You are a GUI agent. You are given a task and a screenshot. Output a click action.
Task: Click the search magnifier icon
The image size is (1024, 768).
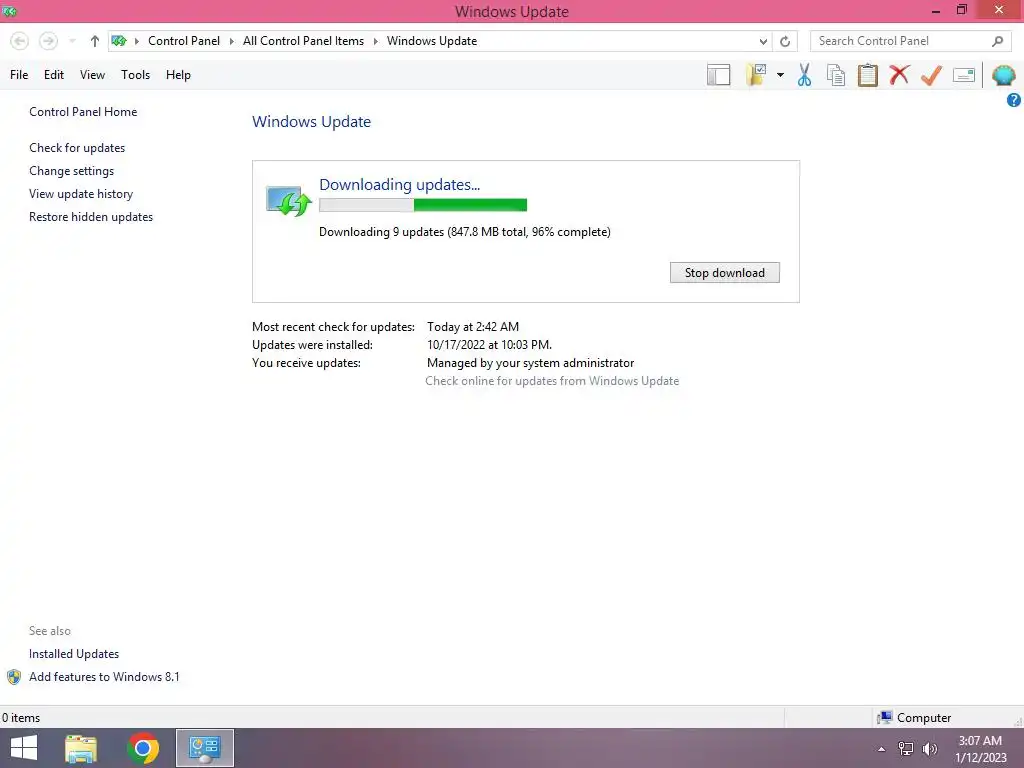997,41
